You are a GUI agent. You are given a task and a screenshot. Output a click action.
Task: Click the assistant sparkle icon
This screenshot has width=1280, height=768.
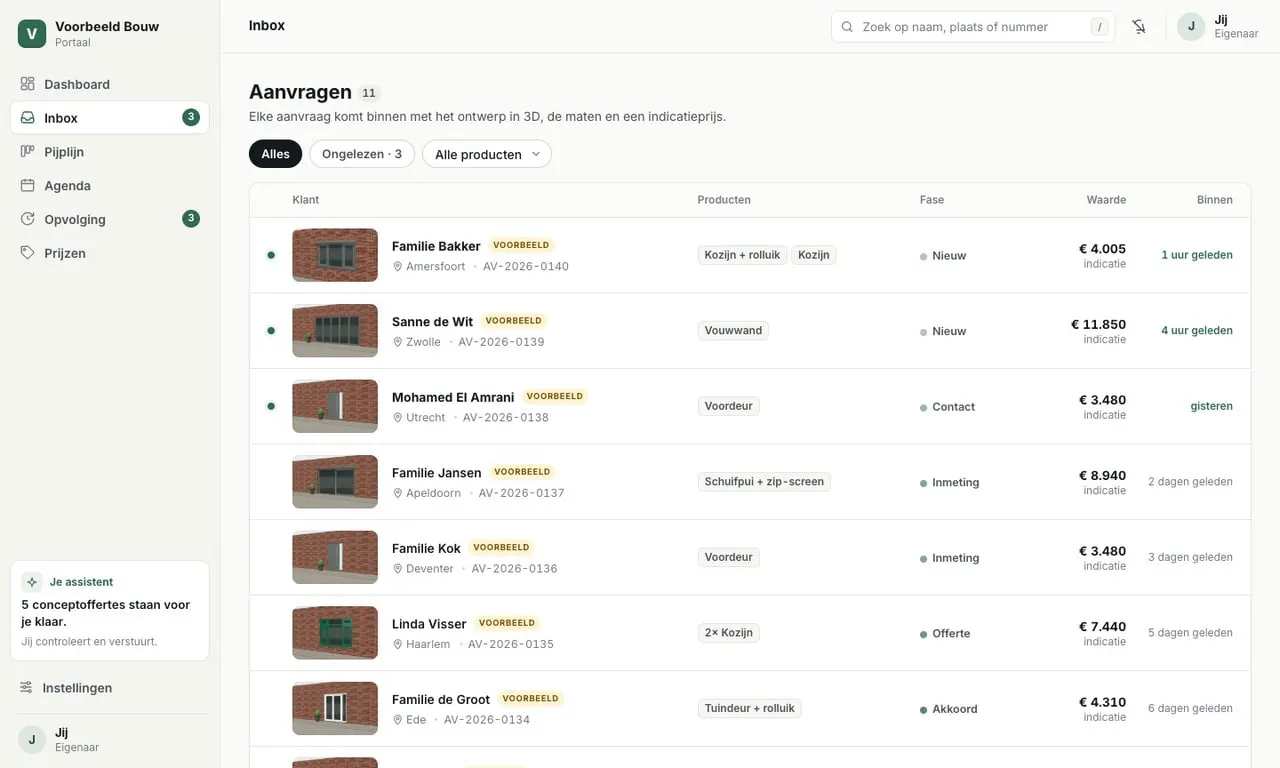[x=32, y=582]
